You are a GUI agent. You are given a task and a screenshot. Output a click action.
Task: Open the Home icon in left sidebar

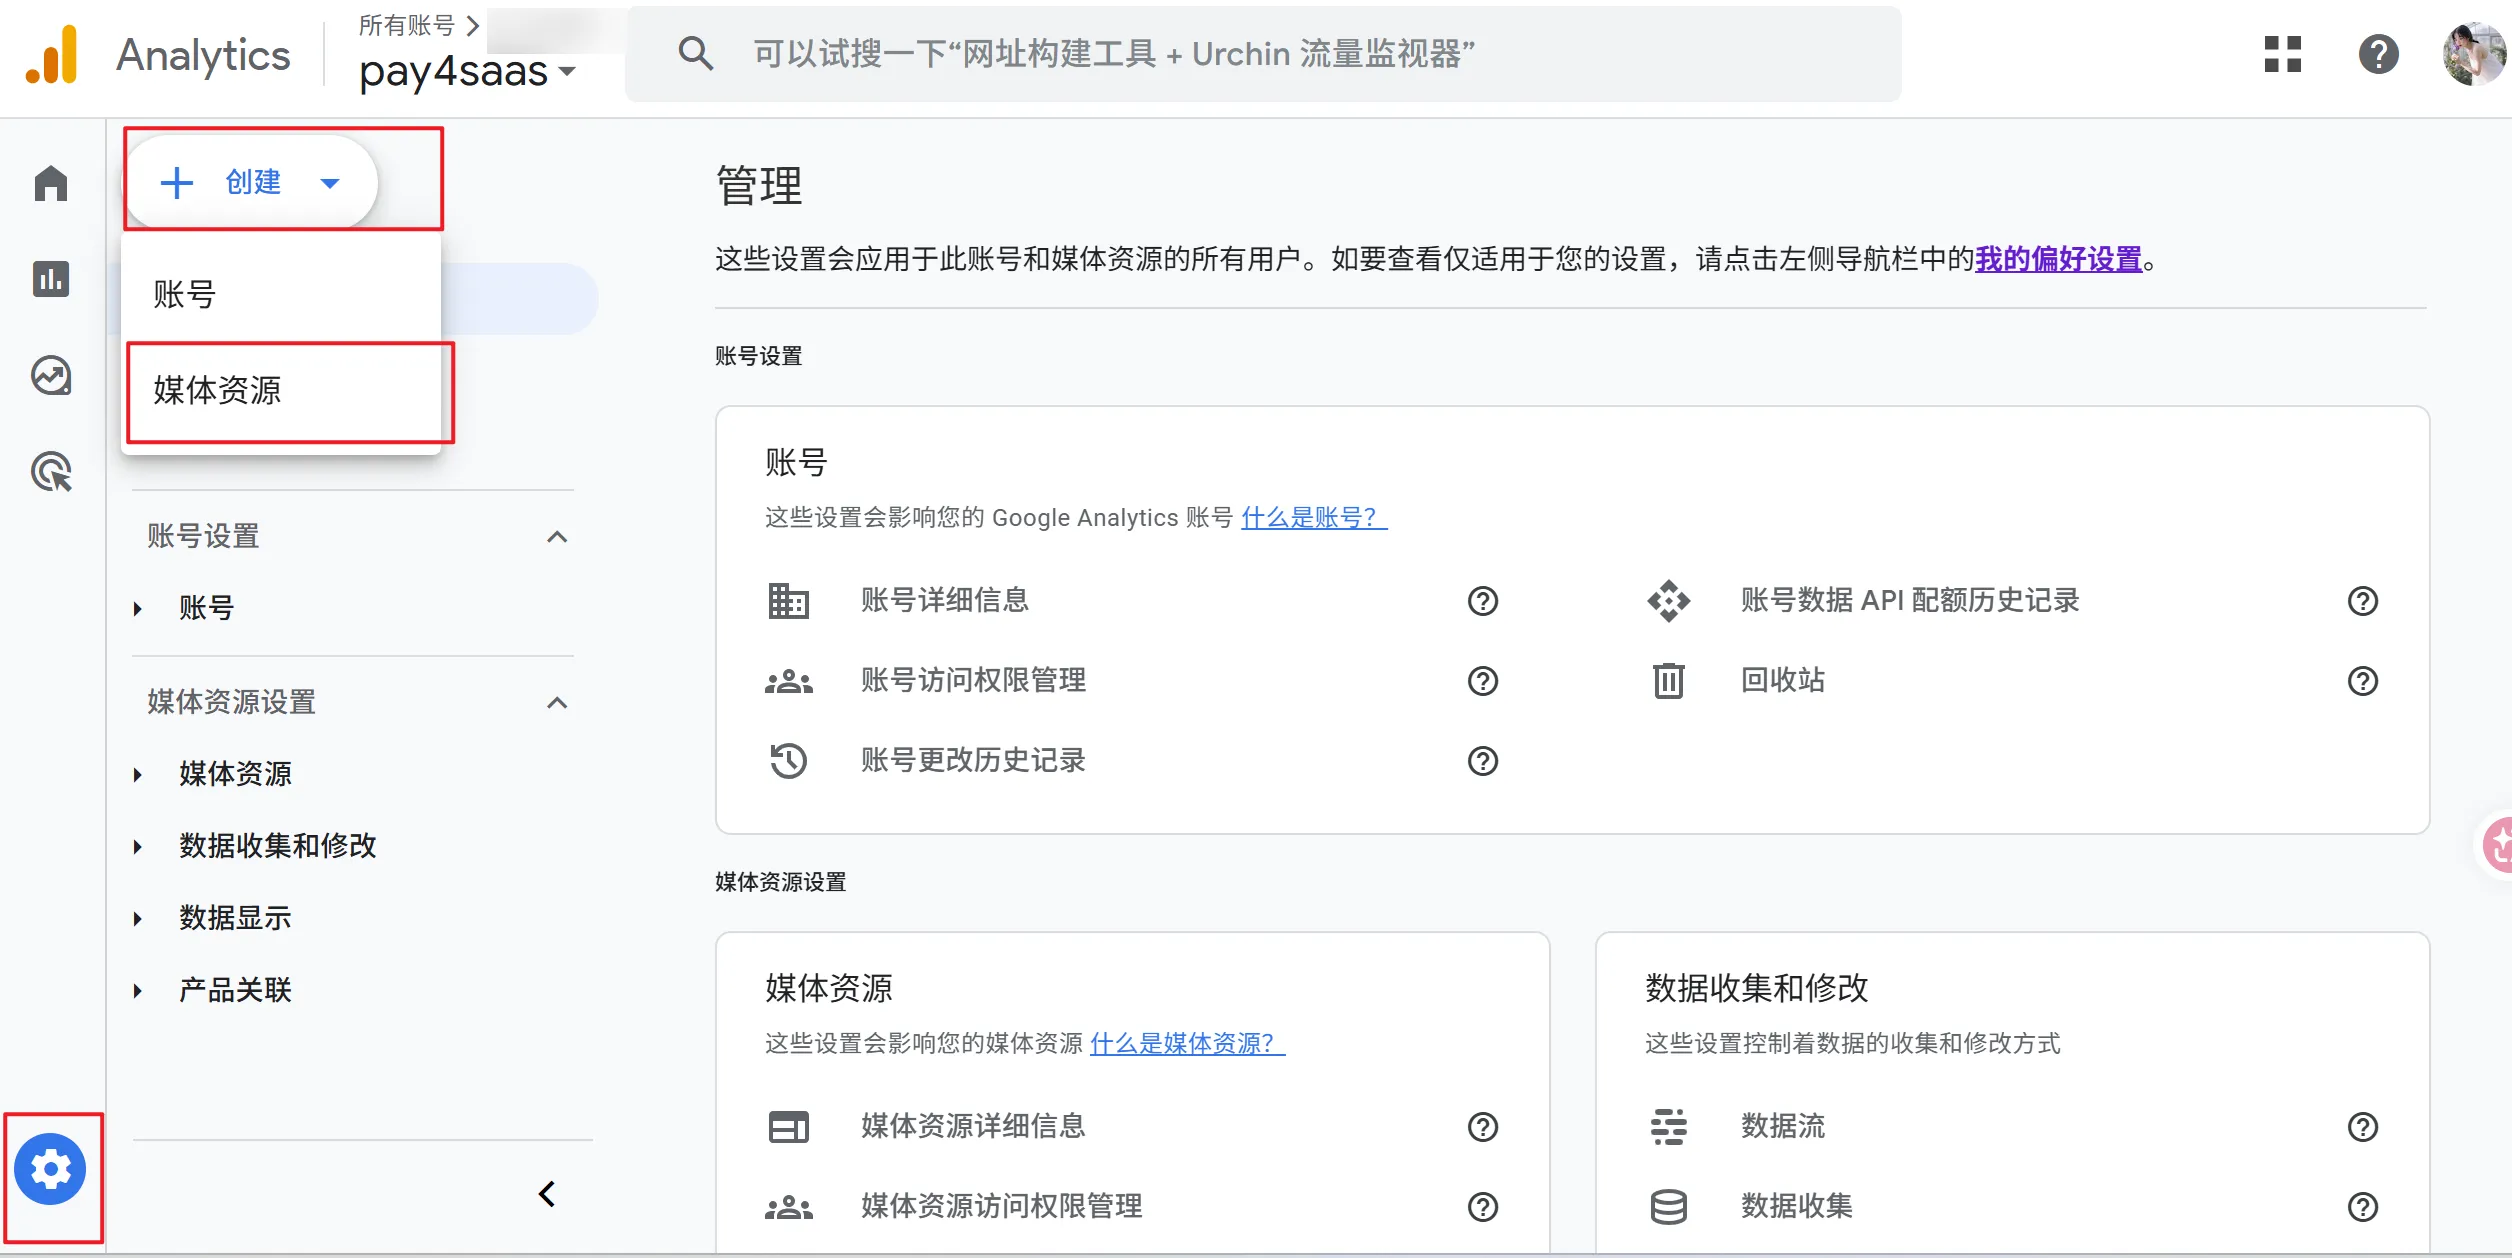click(x=51, y=184)
